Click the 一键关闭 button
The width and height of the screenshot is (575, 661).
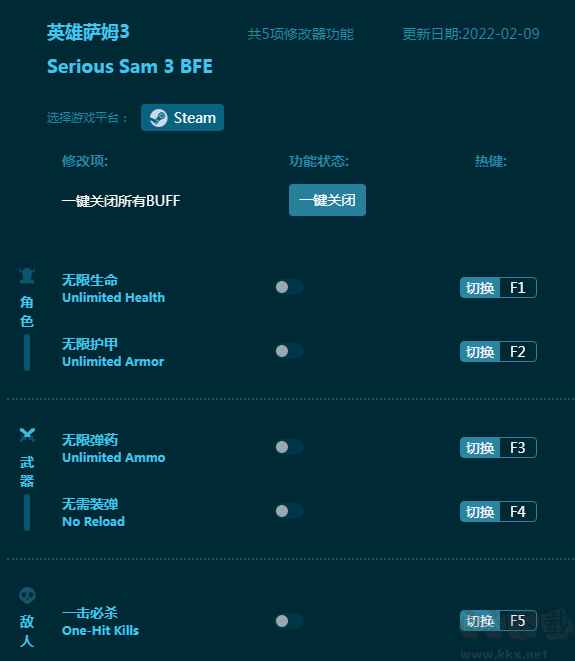(x=327, y=200)
